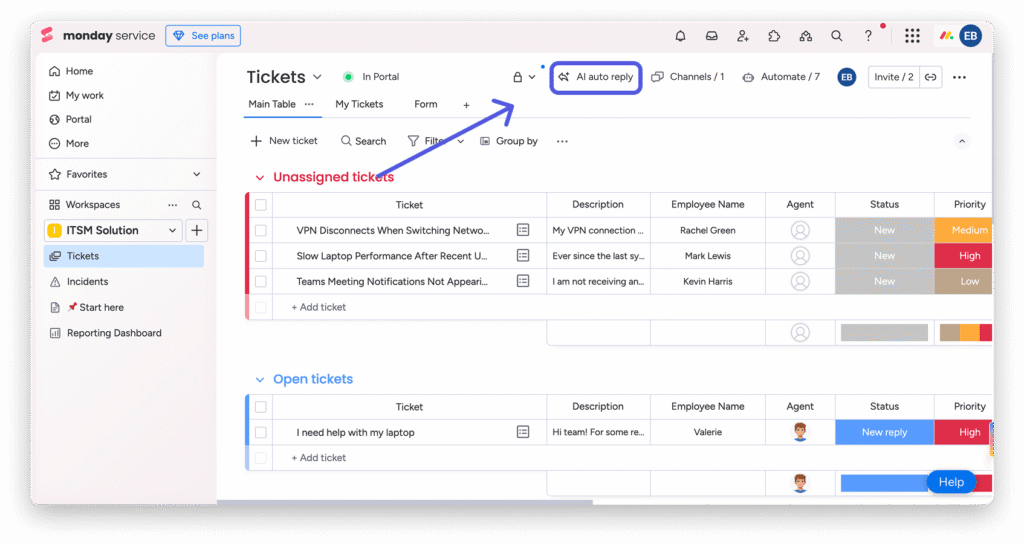Open Main Table view options dots
The height and width of the screenshot is (544, 1024).
[309, 104]
